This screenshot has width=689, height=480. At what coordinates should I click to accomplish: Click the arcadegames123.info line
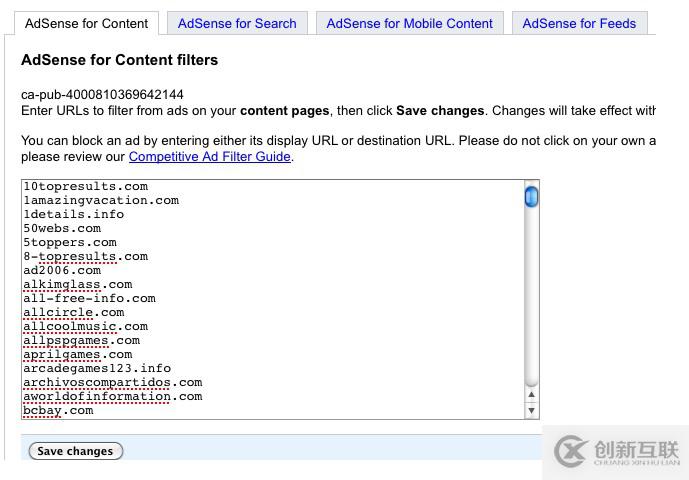coord(97,368)
